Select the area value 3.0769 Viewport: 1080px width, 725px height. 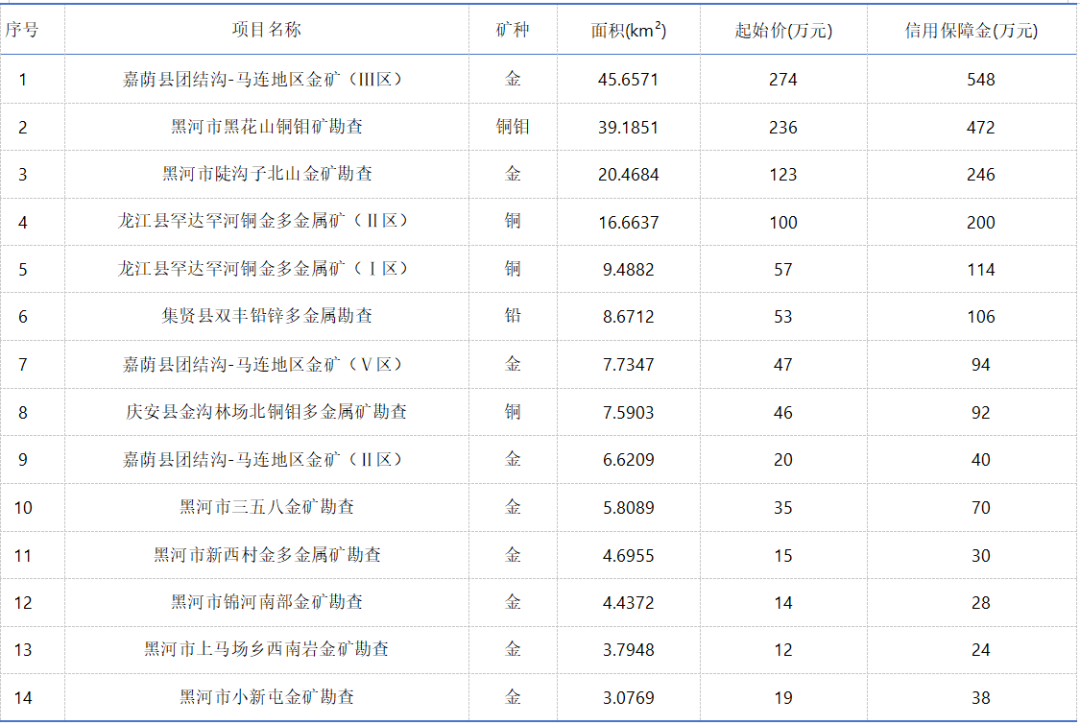[628, 698]
